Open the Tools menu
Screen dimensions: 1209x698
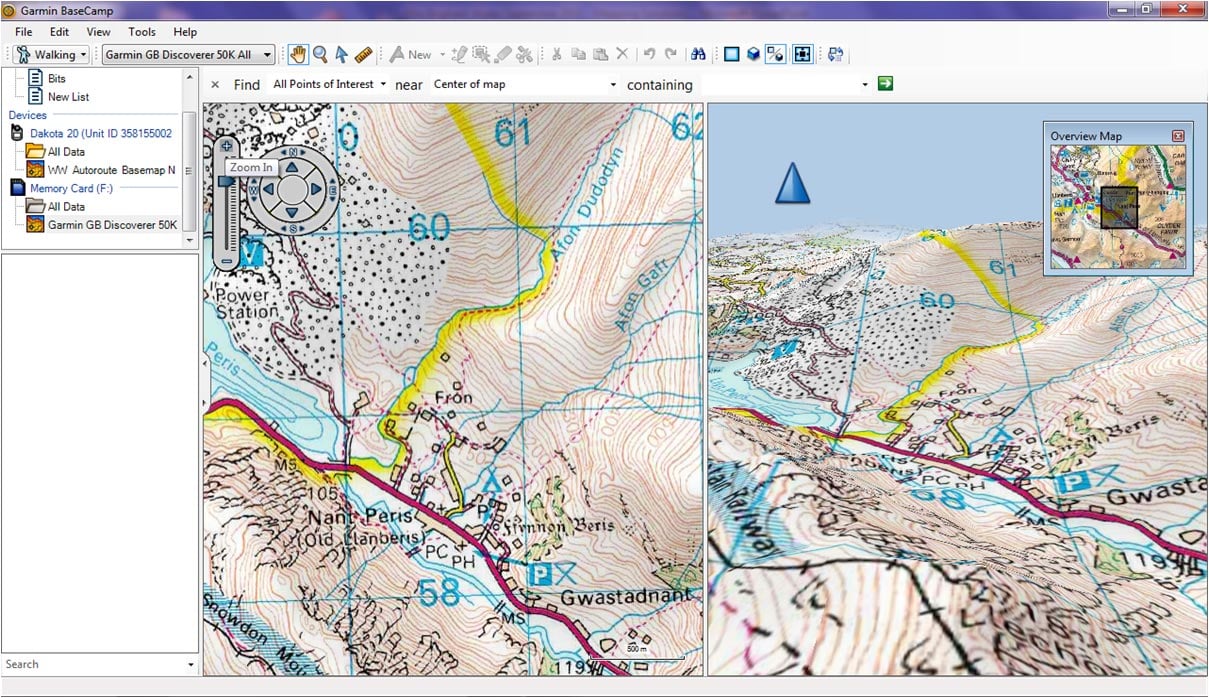click(142, 32)
